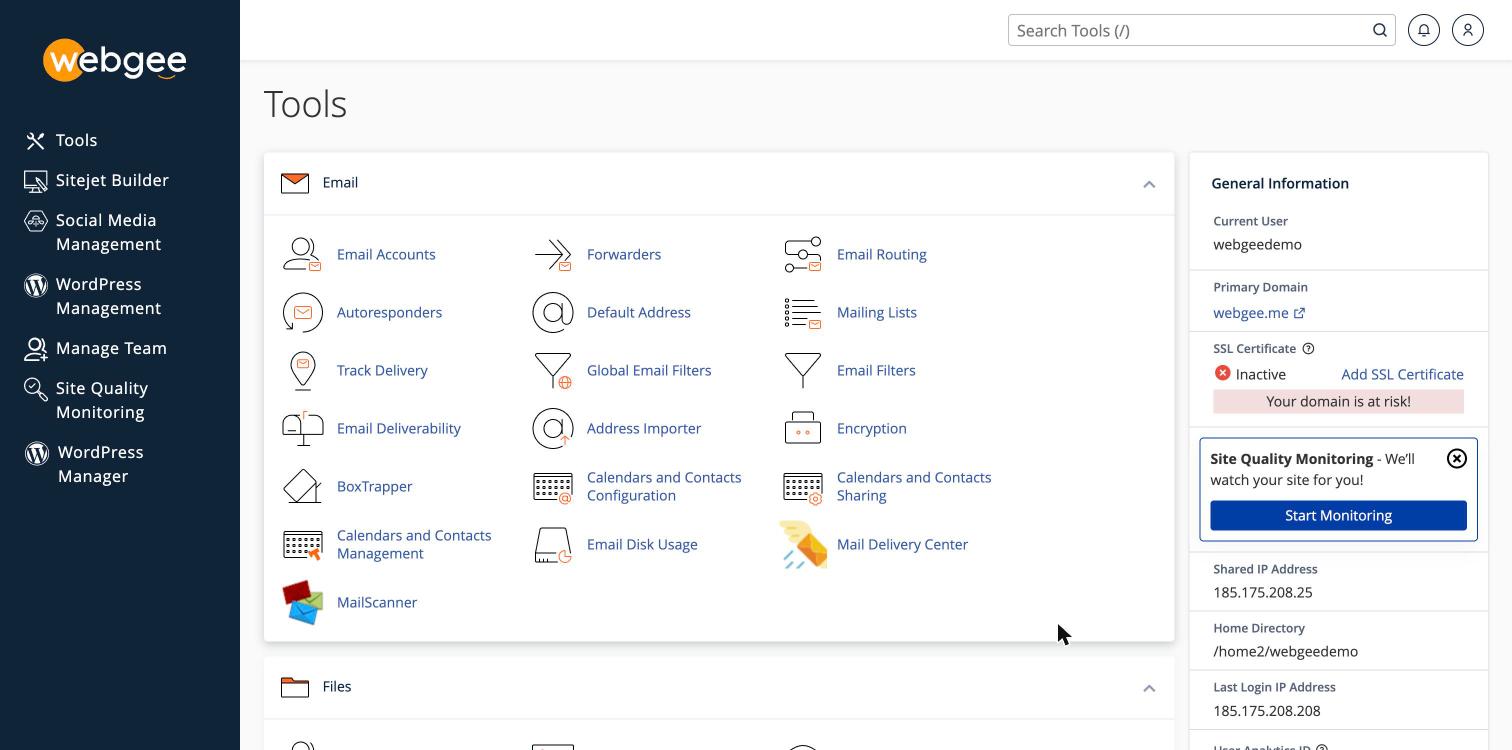The image size is (1512, 750).
Task: Click the MailScanner envelopes icon
Action: 302,602
